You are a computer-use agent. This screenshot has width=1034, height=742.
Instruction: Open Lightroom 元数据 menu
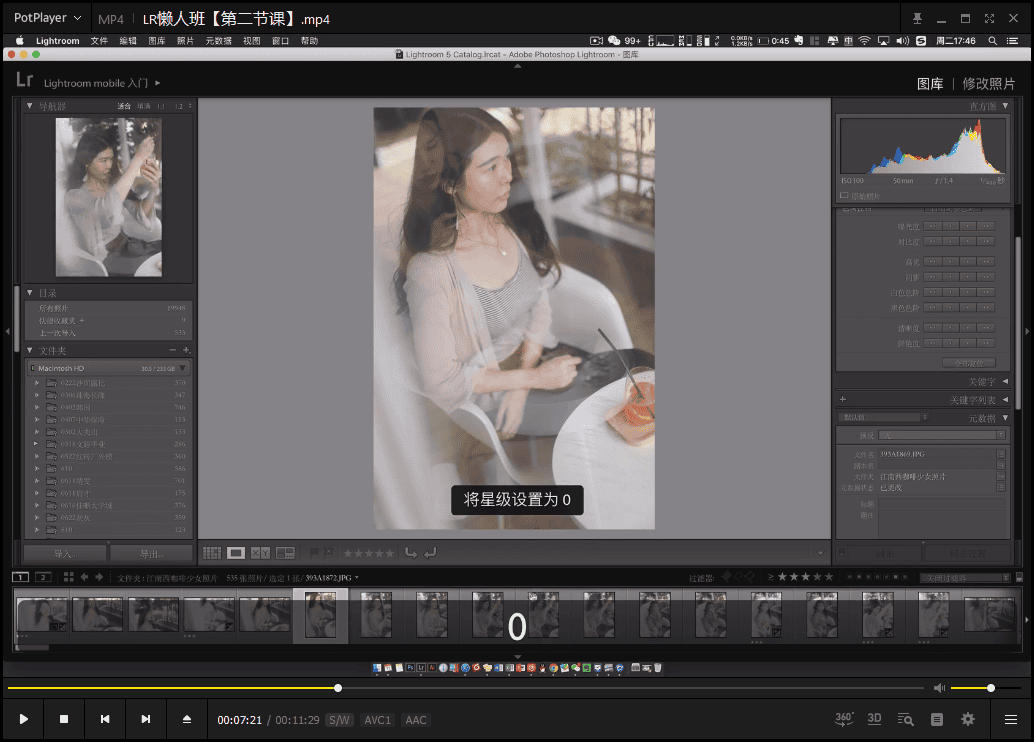(218, 41)
